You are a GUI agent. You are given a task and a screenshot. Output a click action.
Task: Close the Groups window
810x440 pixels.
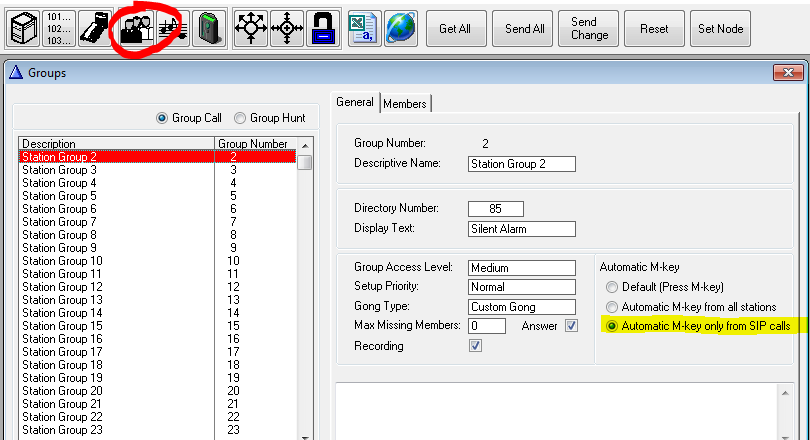coord(788,73)
